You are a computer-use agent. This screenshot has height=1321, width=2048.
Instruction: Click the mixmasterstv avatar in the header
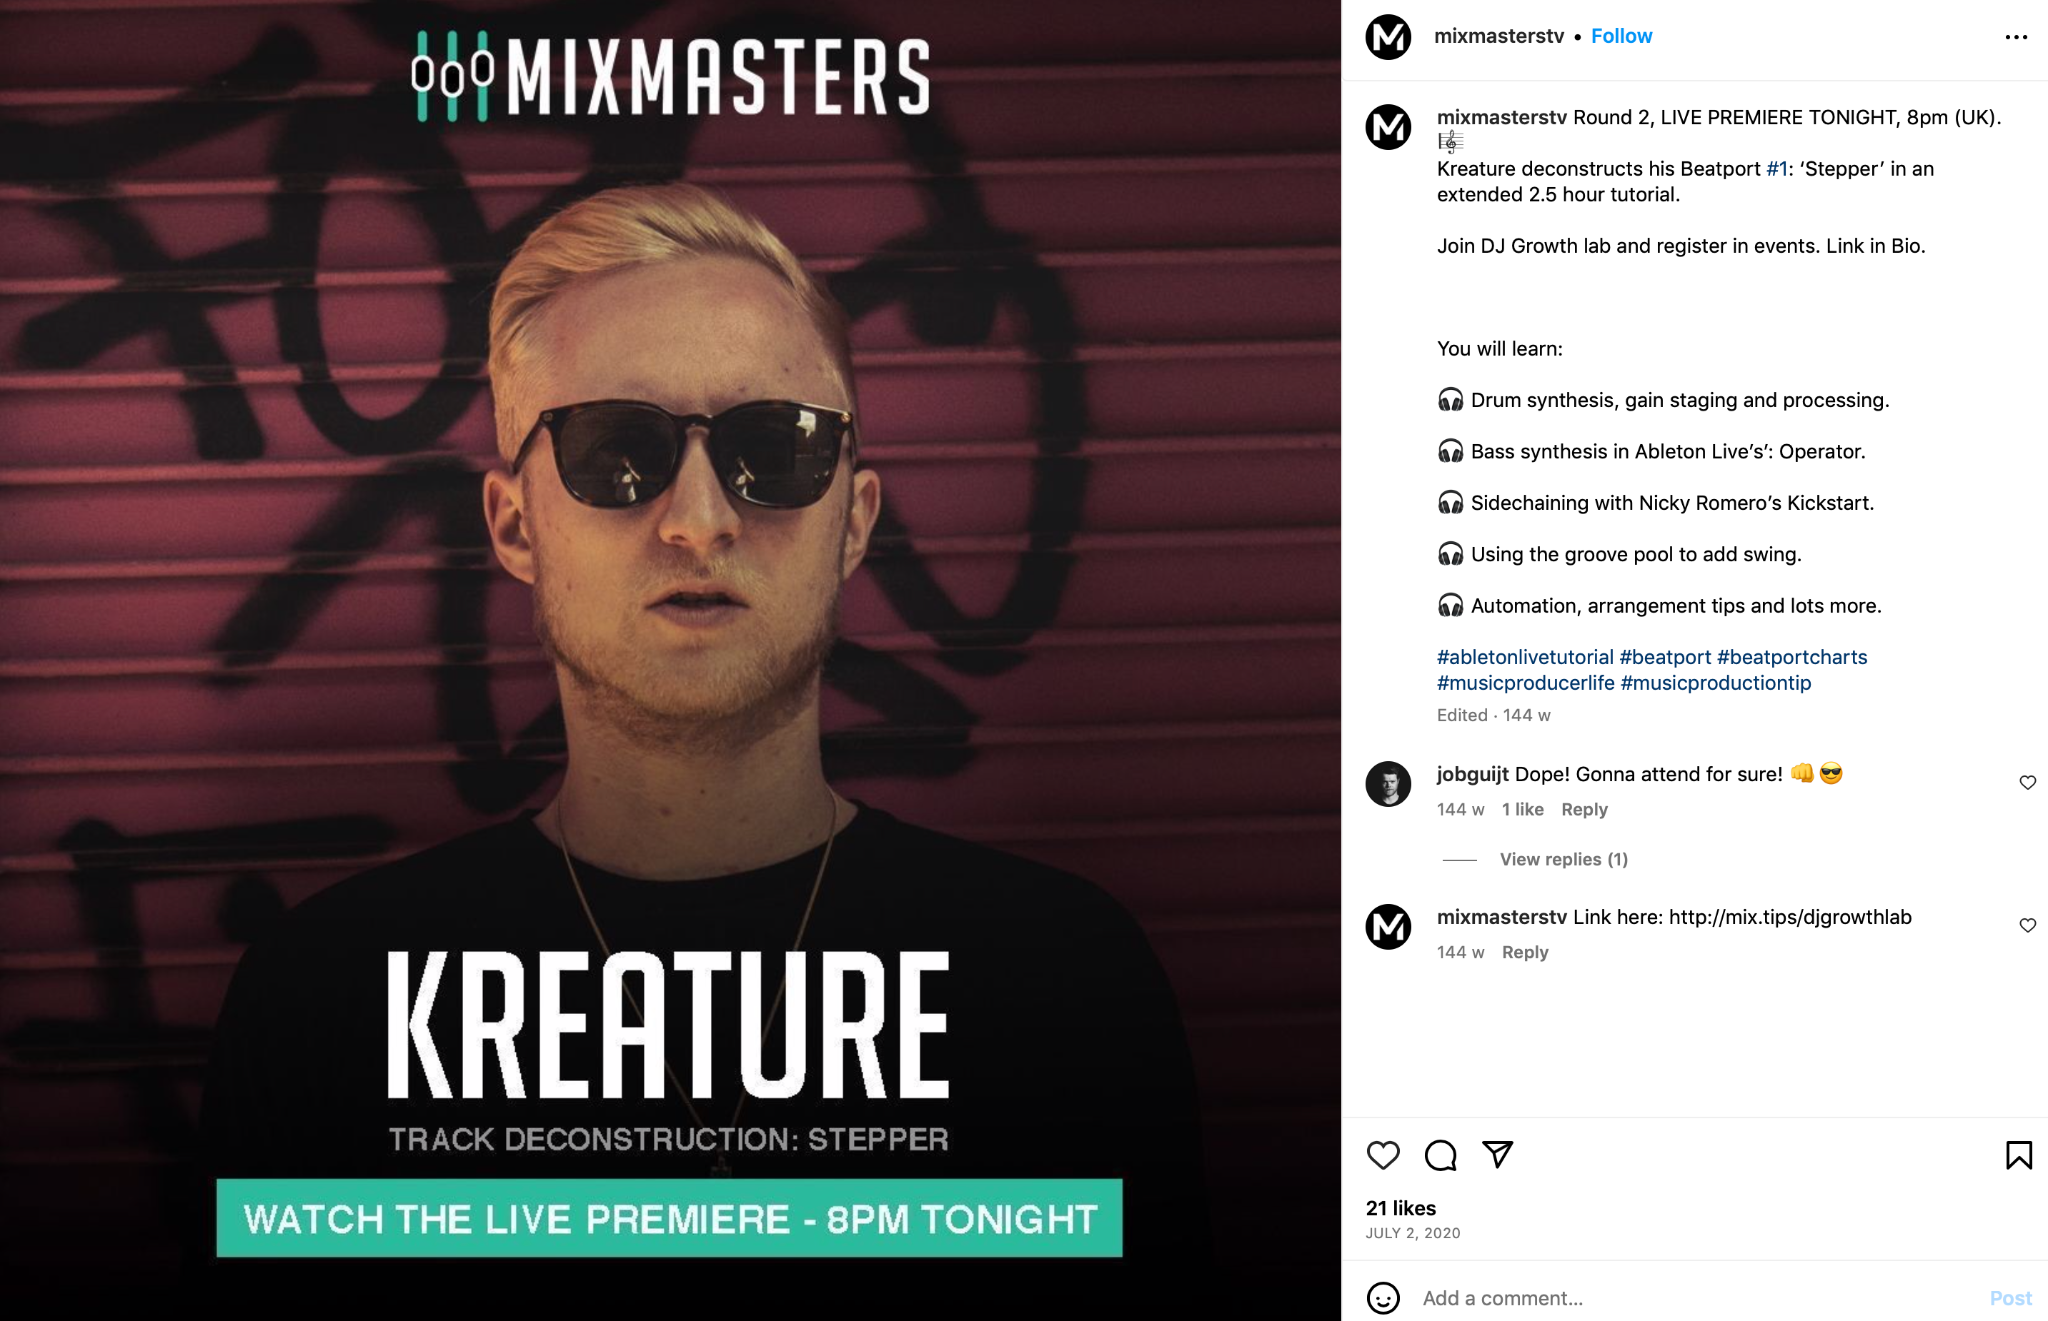point(1388,37)
